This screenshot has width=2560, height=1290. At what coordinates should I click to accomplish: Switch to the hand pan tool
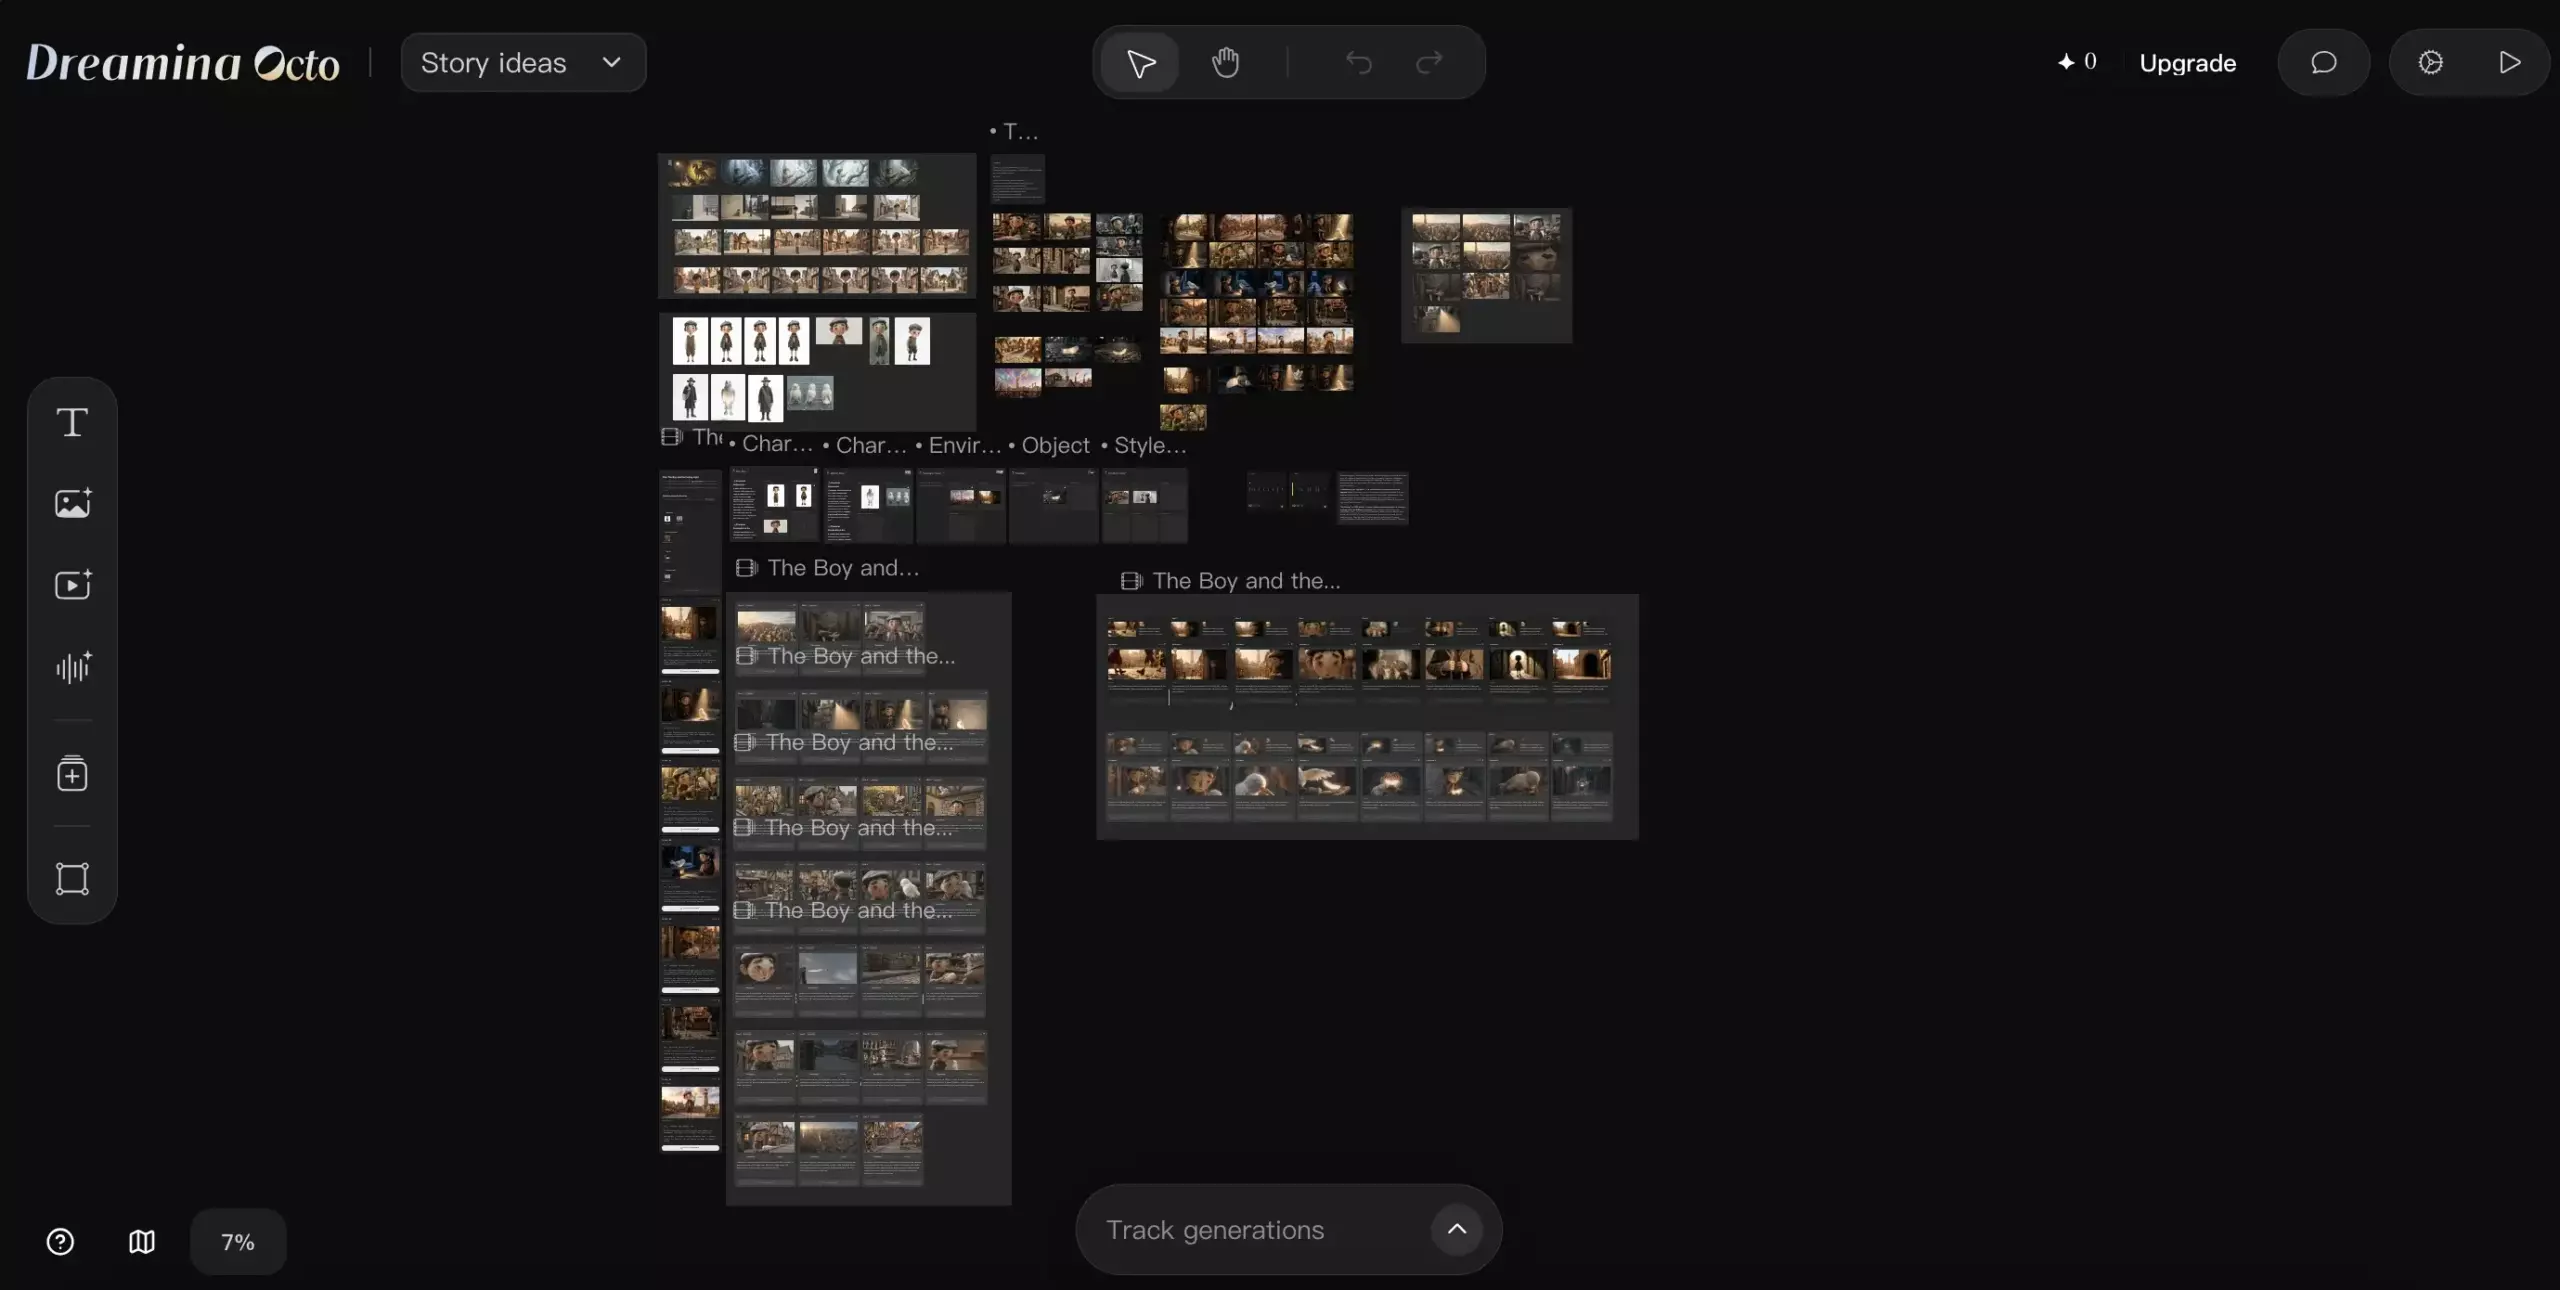pos(1225,63)
